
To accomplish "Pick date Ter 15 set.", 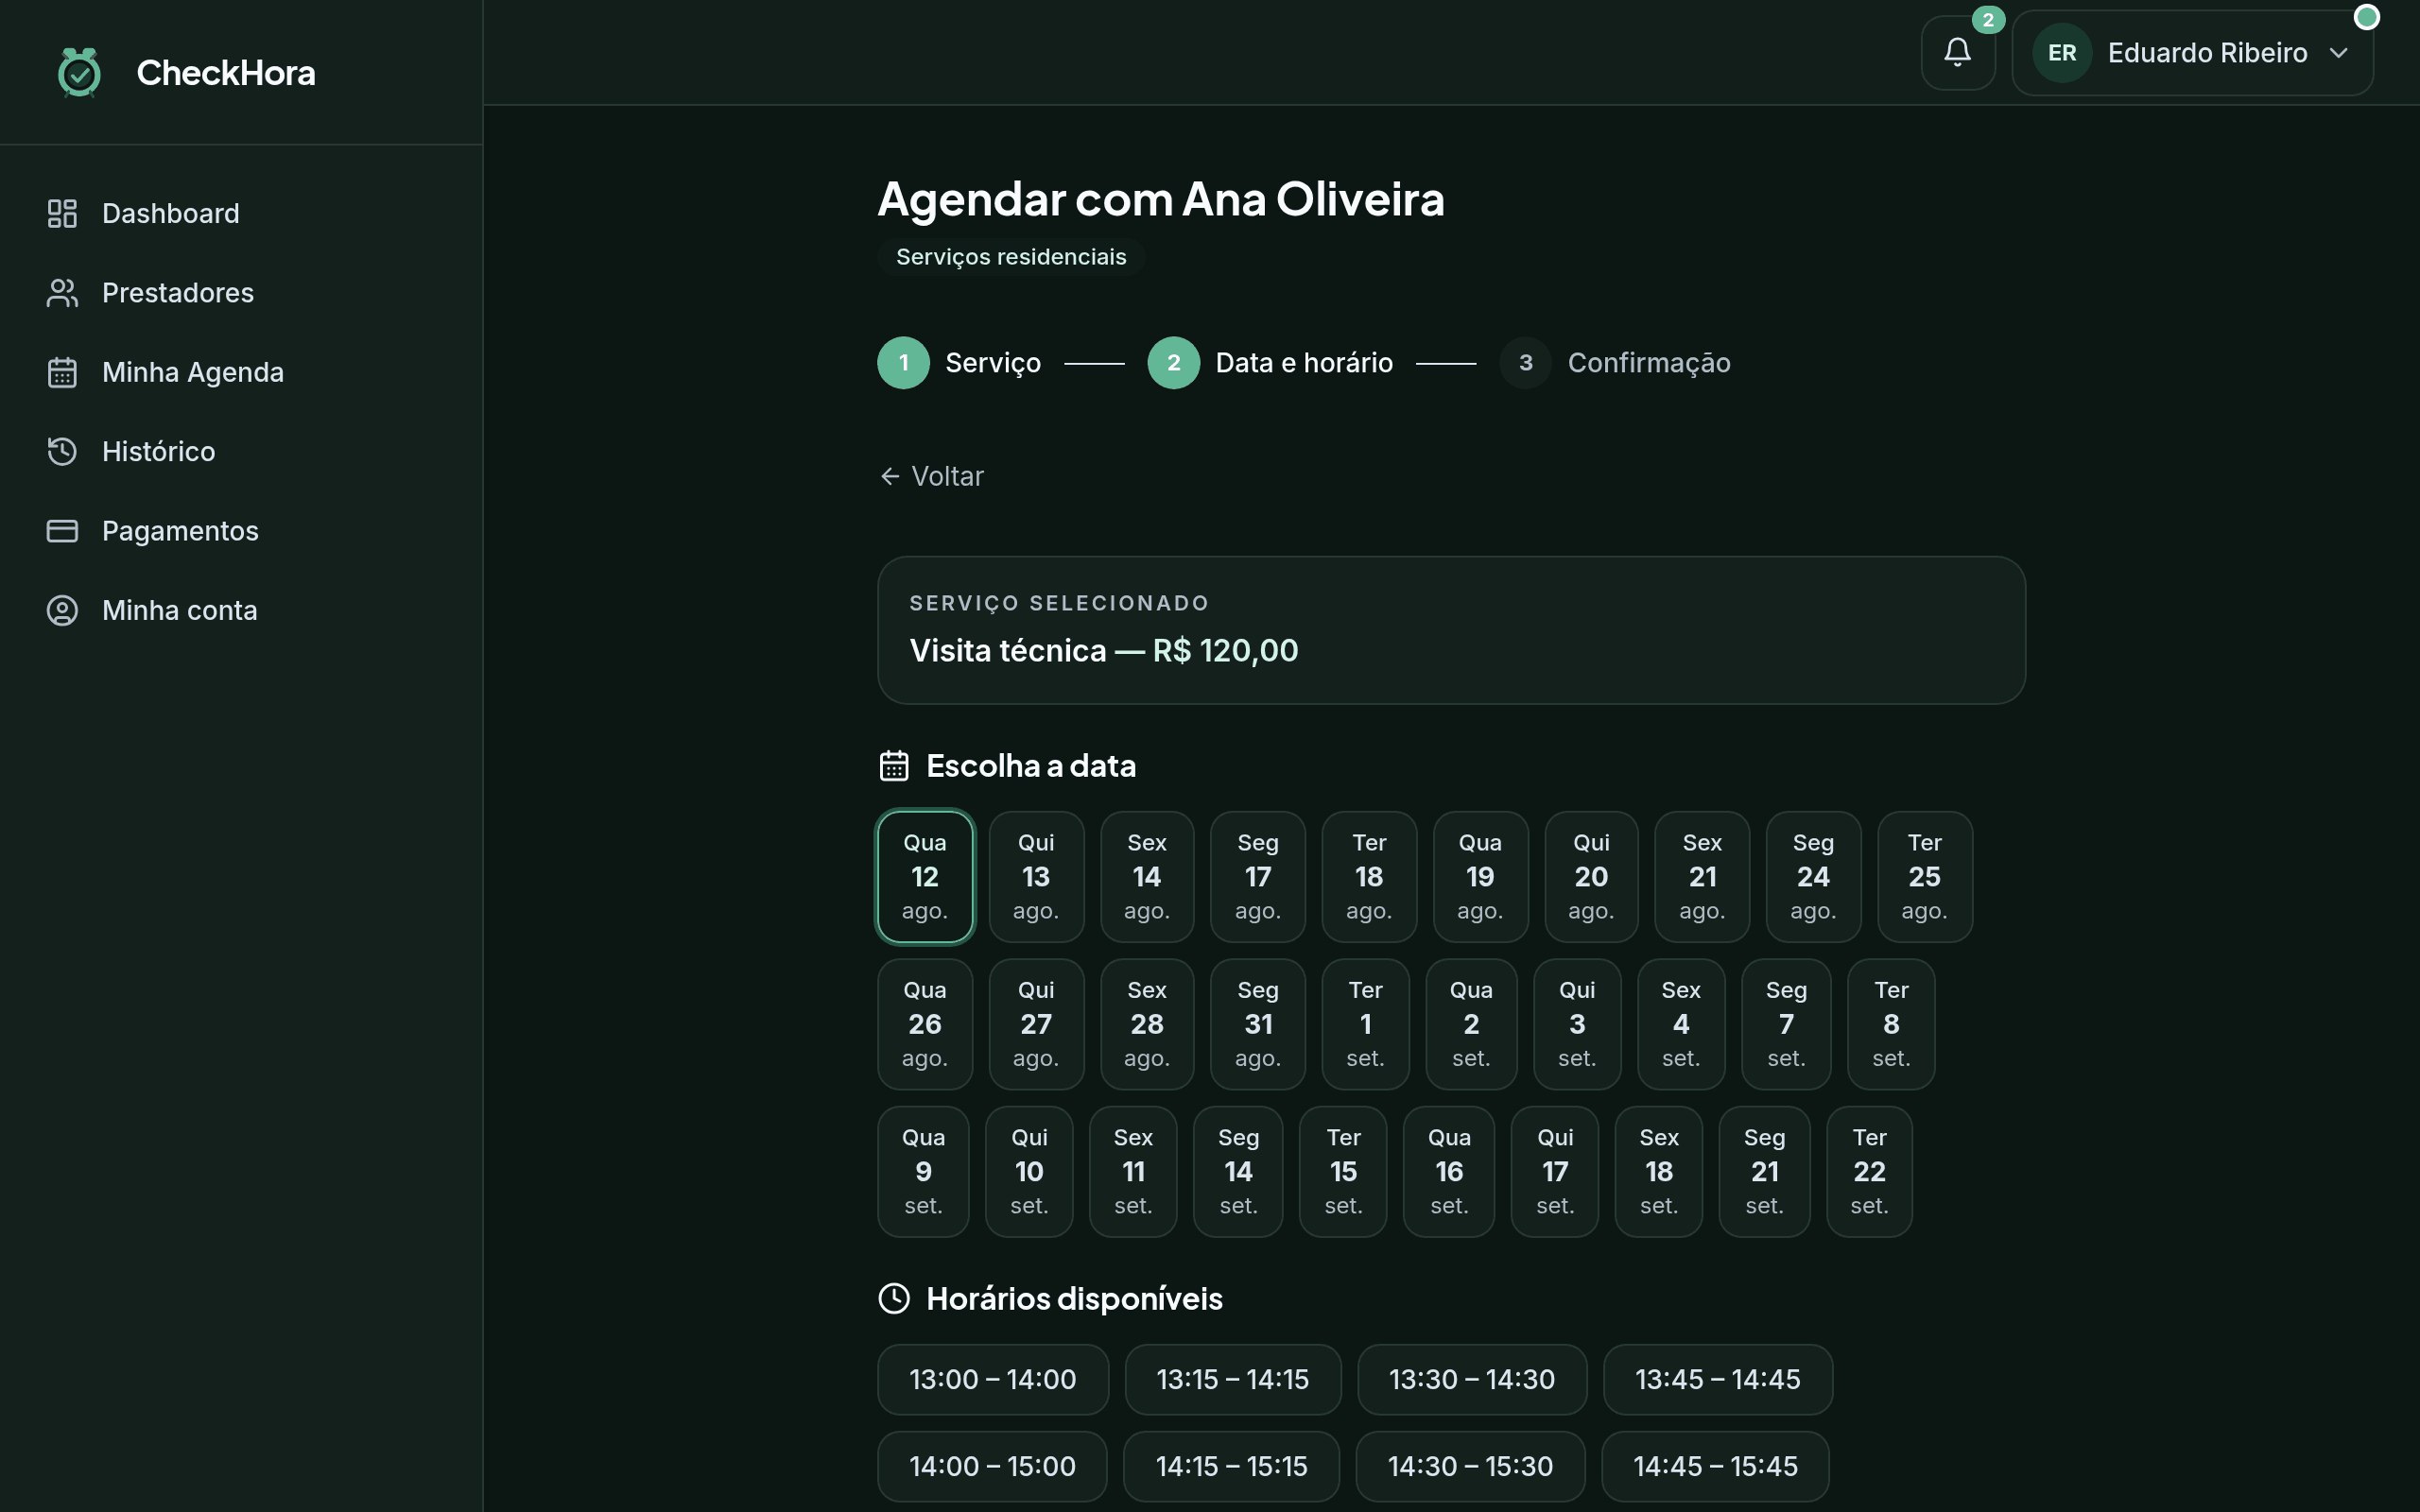I will point(1343,1172).
